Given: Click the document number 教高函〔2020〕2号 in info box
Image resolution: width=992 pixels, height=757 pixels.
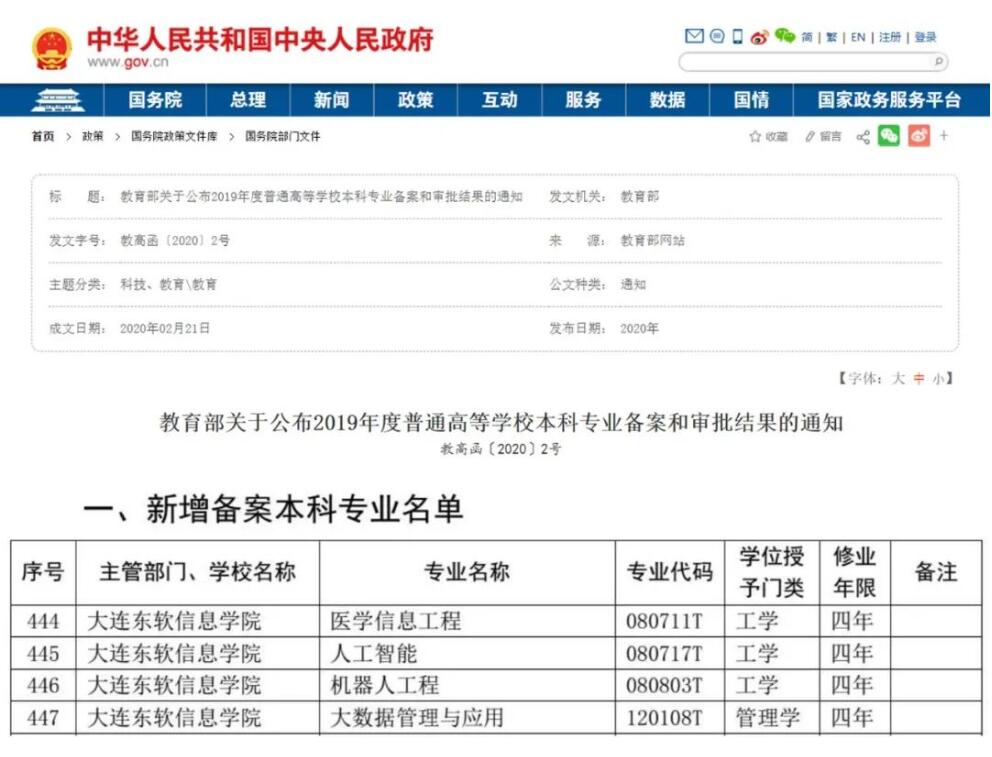Looking at the screenshot, I should (175, 240).
